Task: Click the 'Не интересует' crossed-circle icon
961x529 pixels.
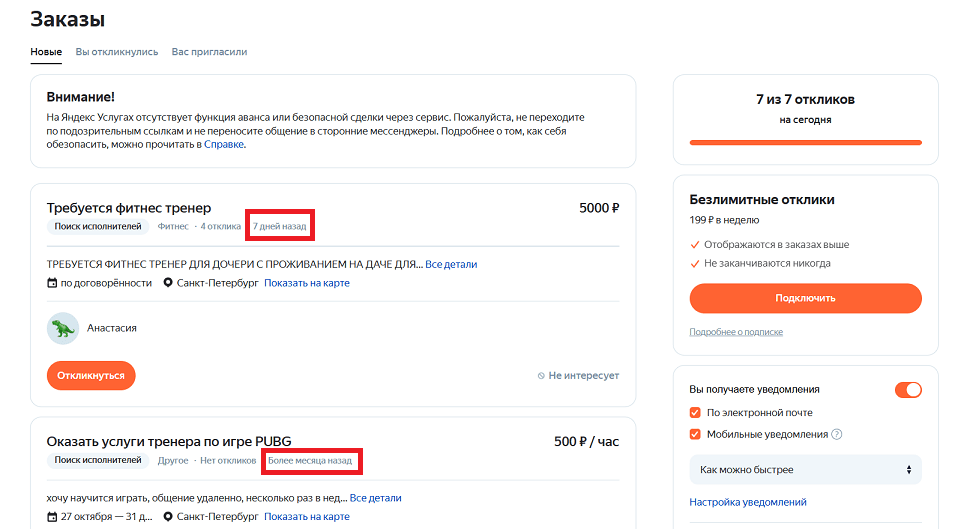Action: point(541,376)
